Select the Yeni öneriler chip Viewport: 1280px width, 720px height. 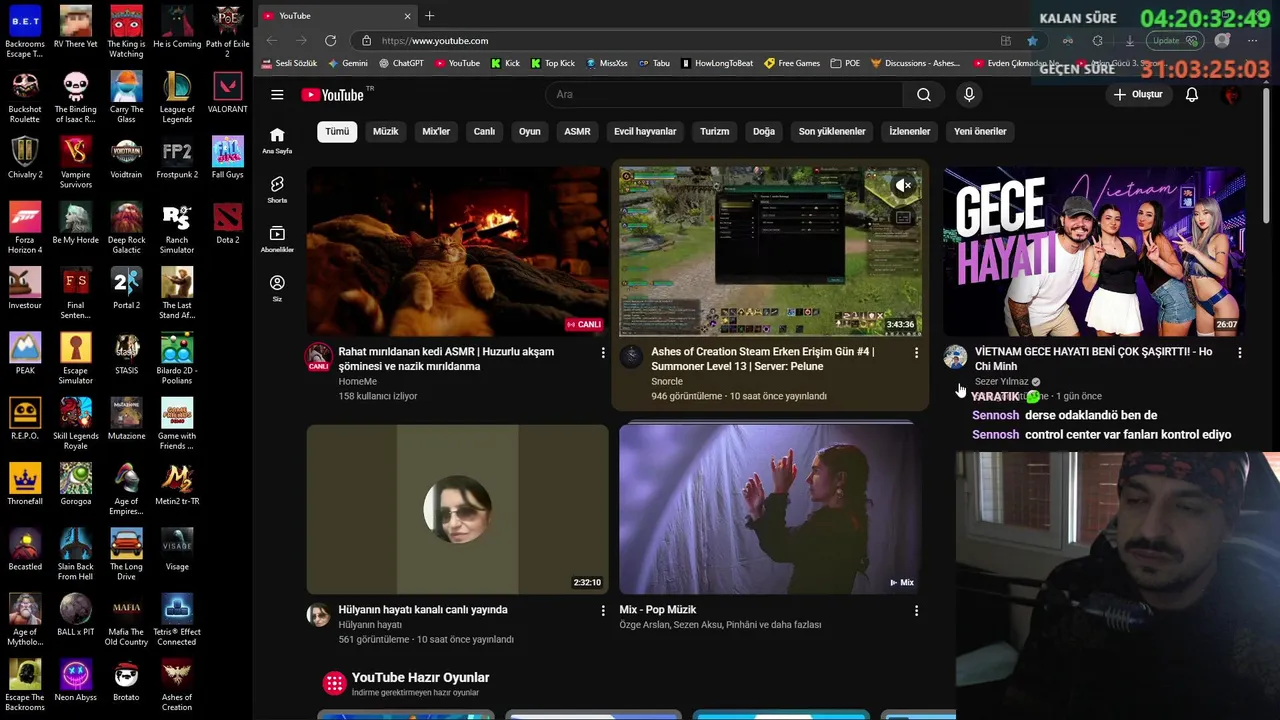point(980,131)
